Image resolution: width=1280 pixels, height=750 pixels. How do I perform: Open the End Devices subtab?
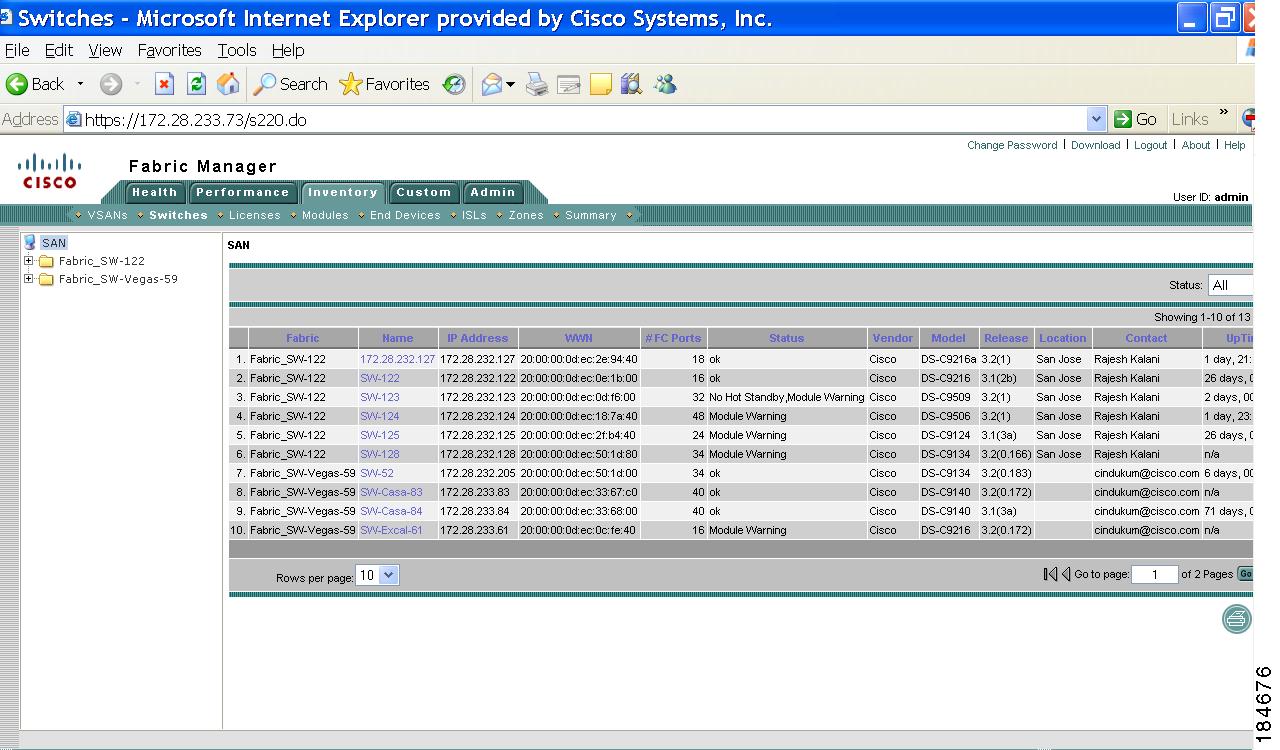405,215
